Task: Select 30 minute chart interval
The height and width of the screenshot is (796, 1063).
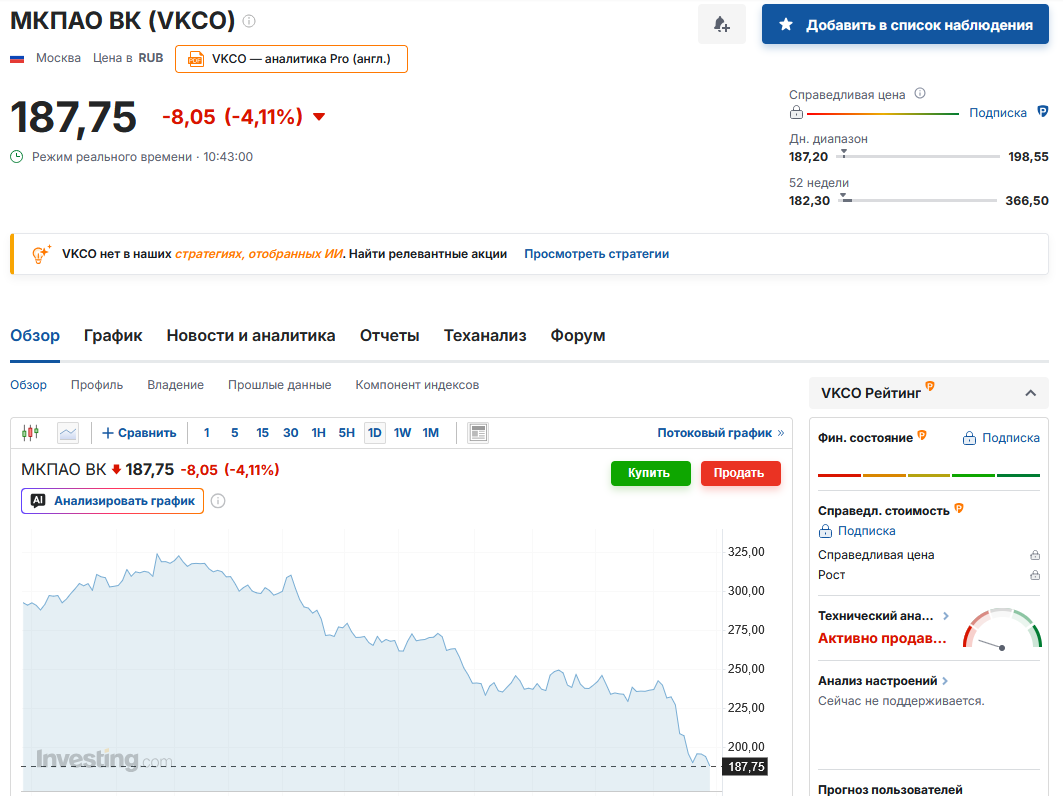Action: click(291, 433)
